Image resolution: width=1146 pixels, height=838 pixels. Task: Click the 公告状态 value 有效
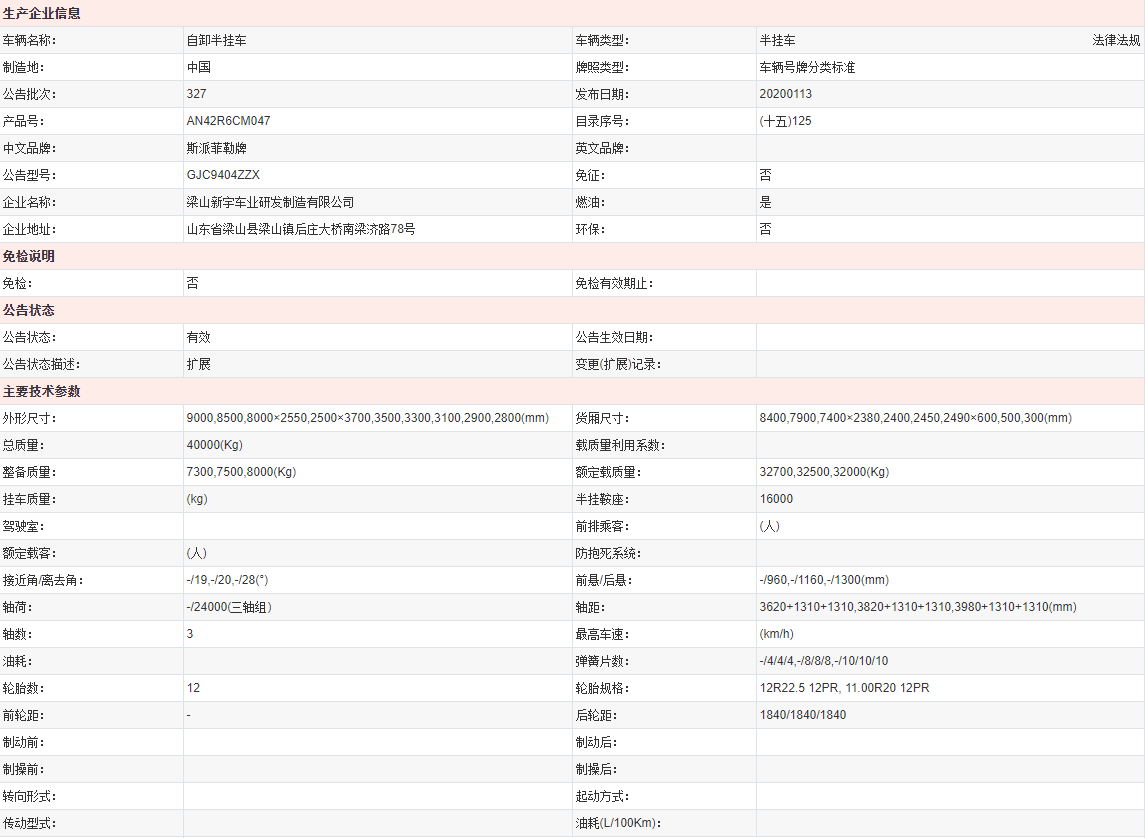193,337
